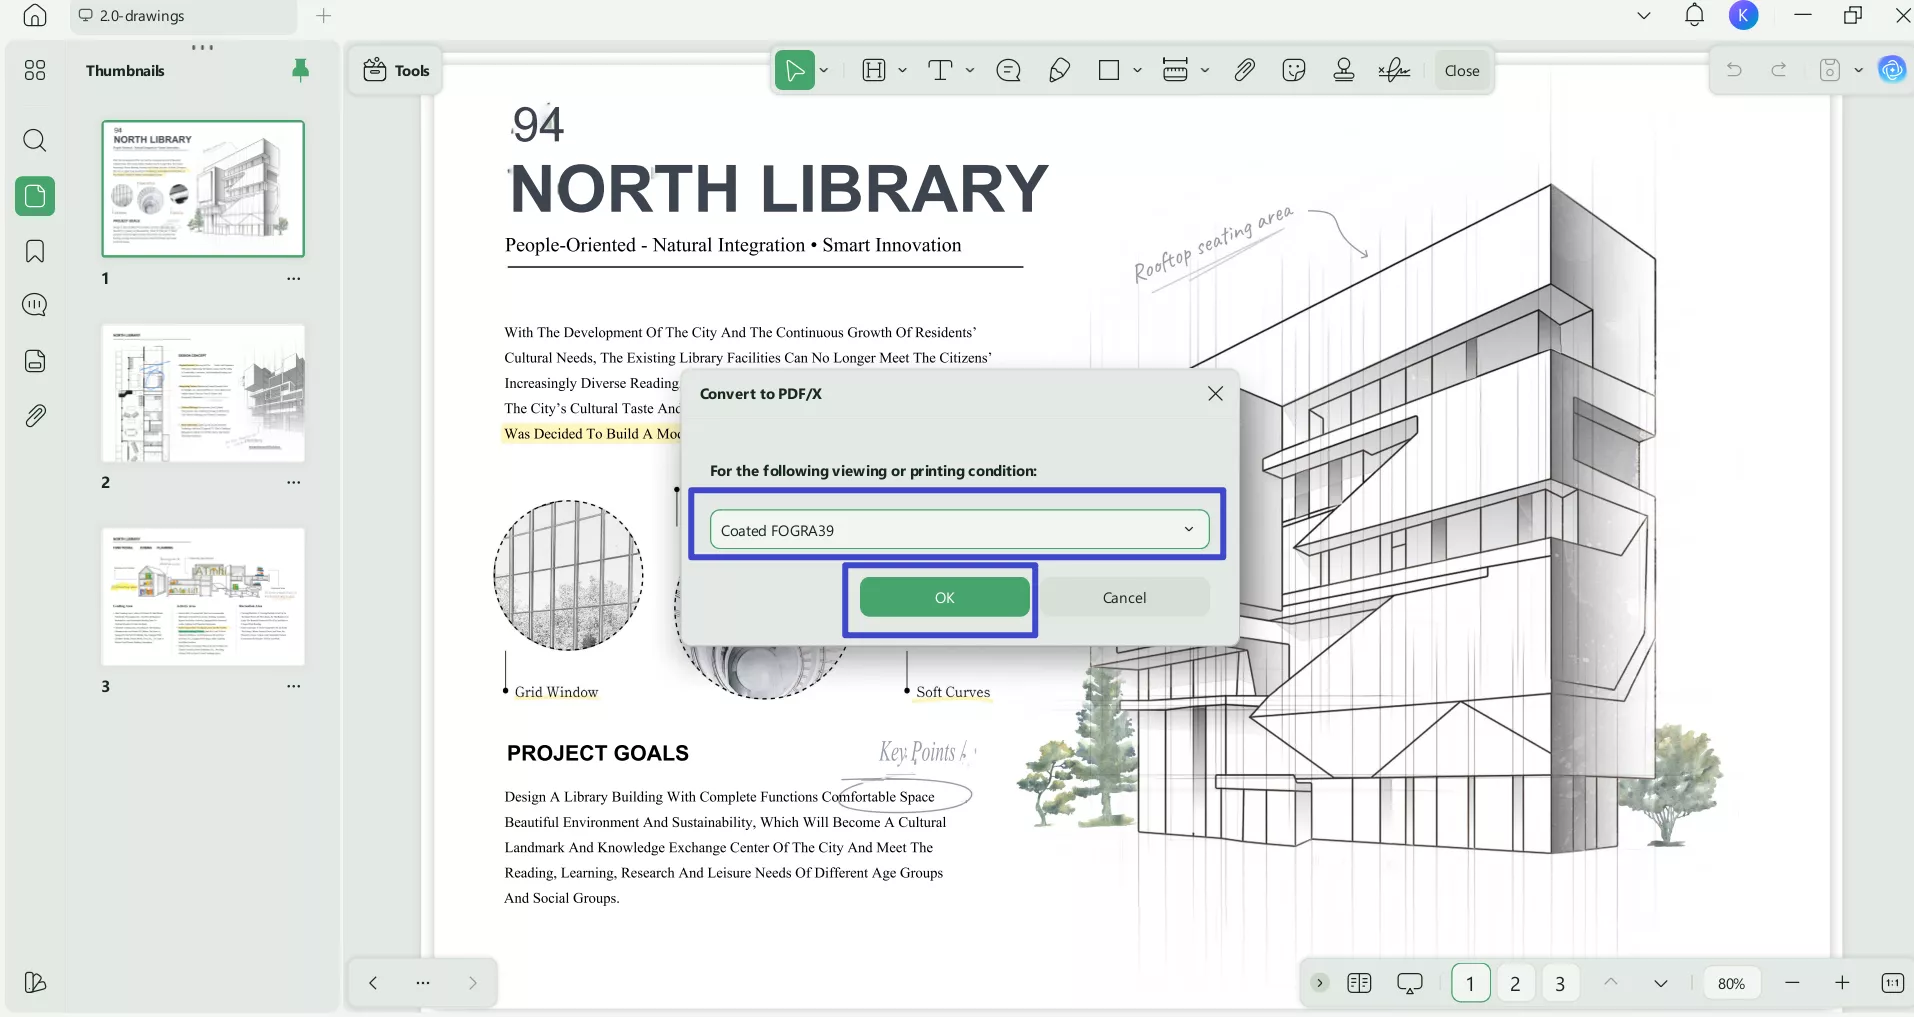Expand the shape tool options chevron

(x=1139, y=70)
